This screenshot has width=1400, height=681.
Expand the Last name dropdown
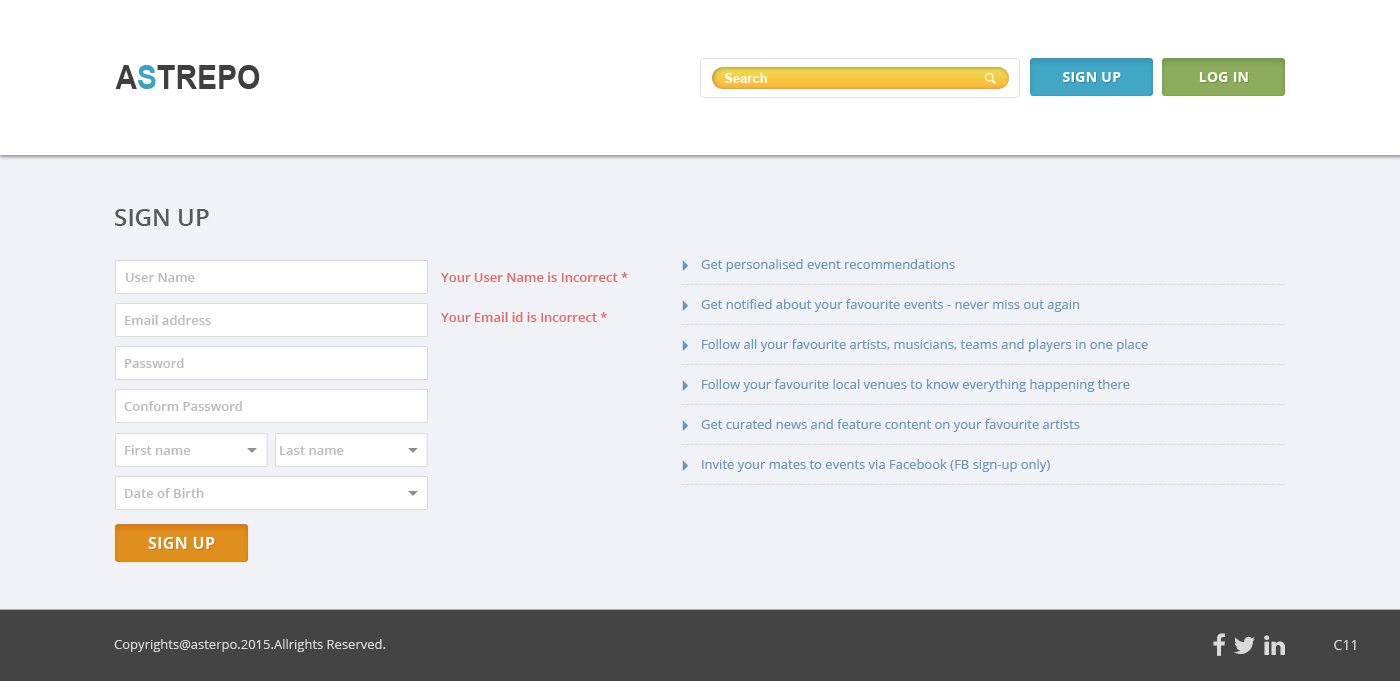click(x=351, y=450)
